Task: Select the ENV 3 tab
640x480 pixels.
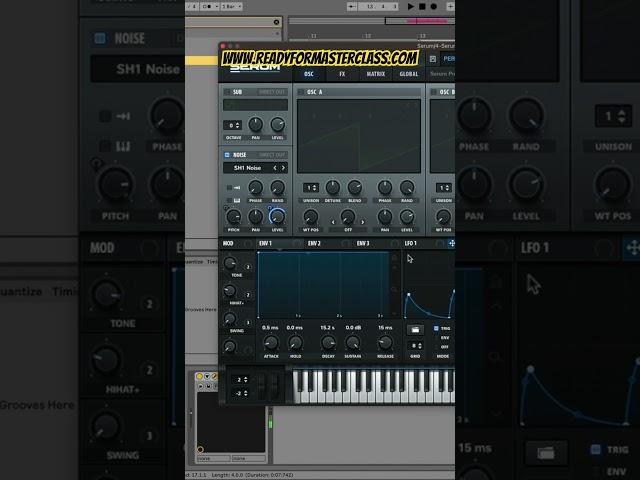Action: (x=363, y=243)
